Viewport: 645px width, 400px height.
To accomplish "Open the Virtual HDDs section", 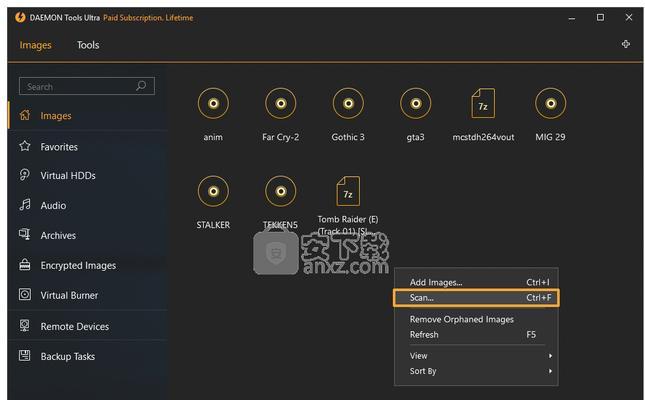I will pyautogui.click(x=68, y=176).
